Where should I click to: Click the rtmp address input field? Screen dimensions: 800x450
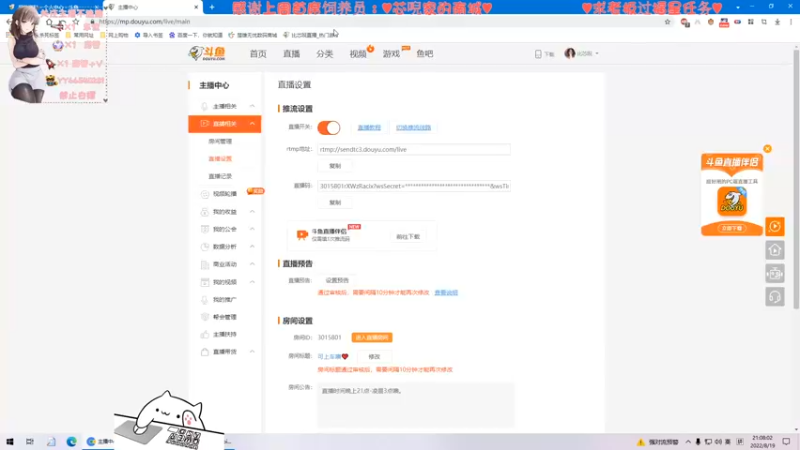pos(413,149)
